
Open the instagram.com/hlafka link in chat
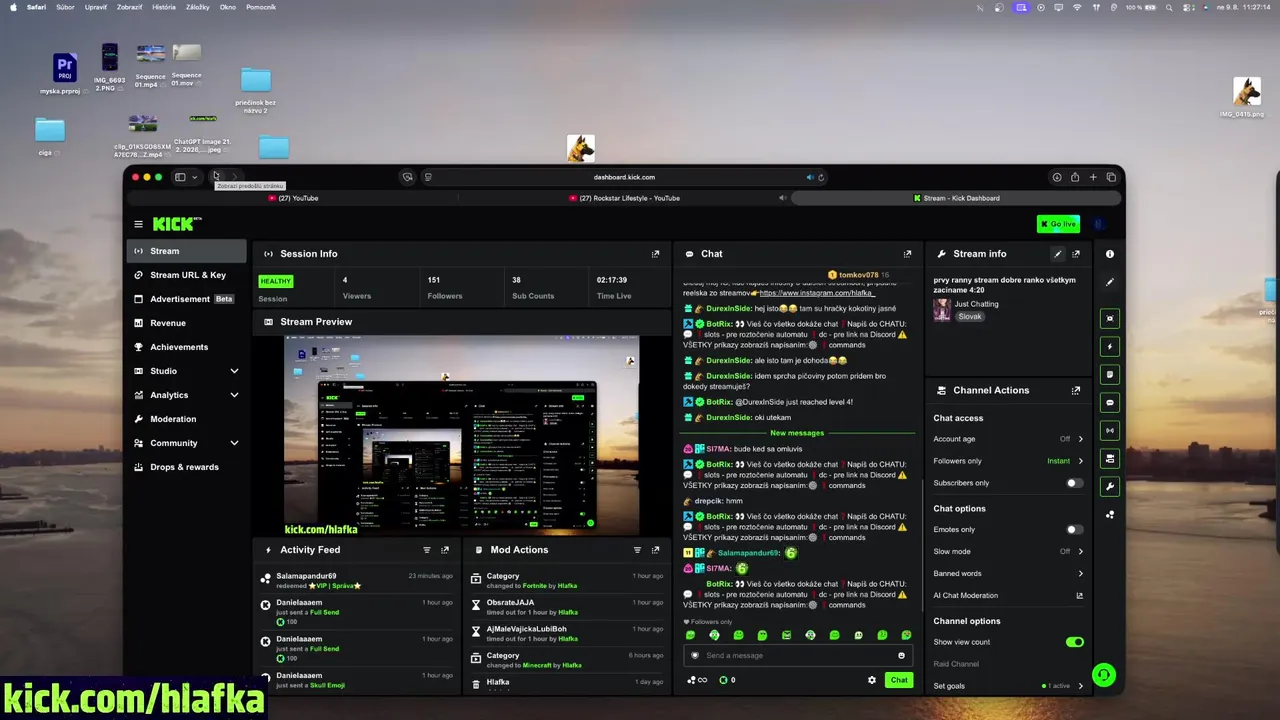tap(817, 293)
